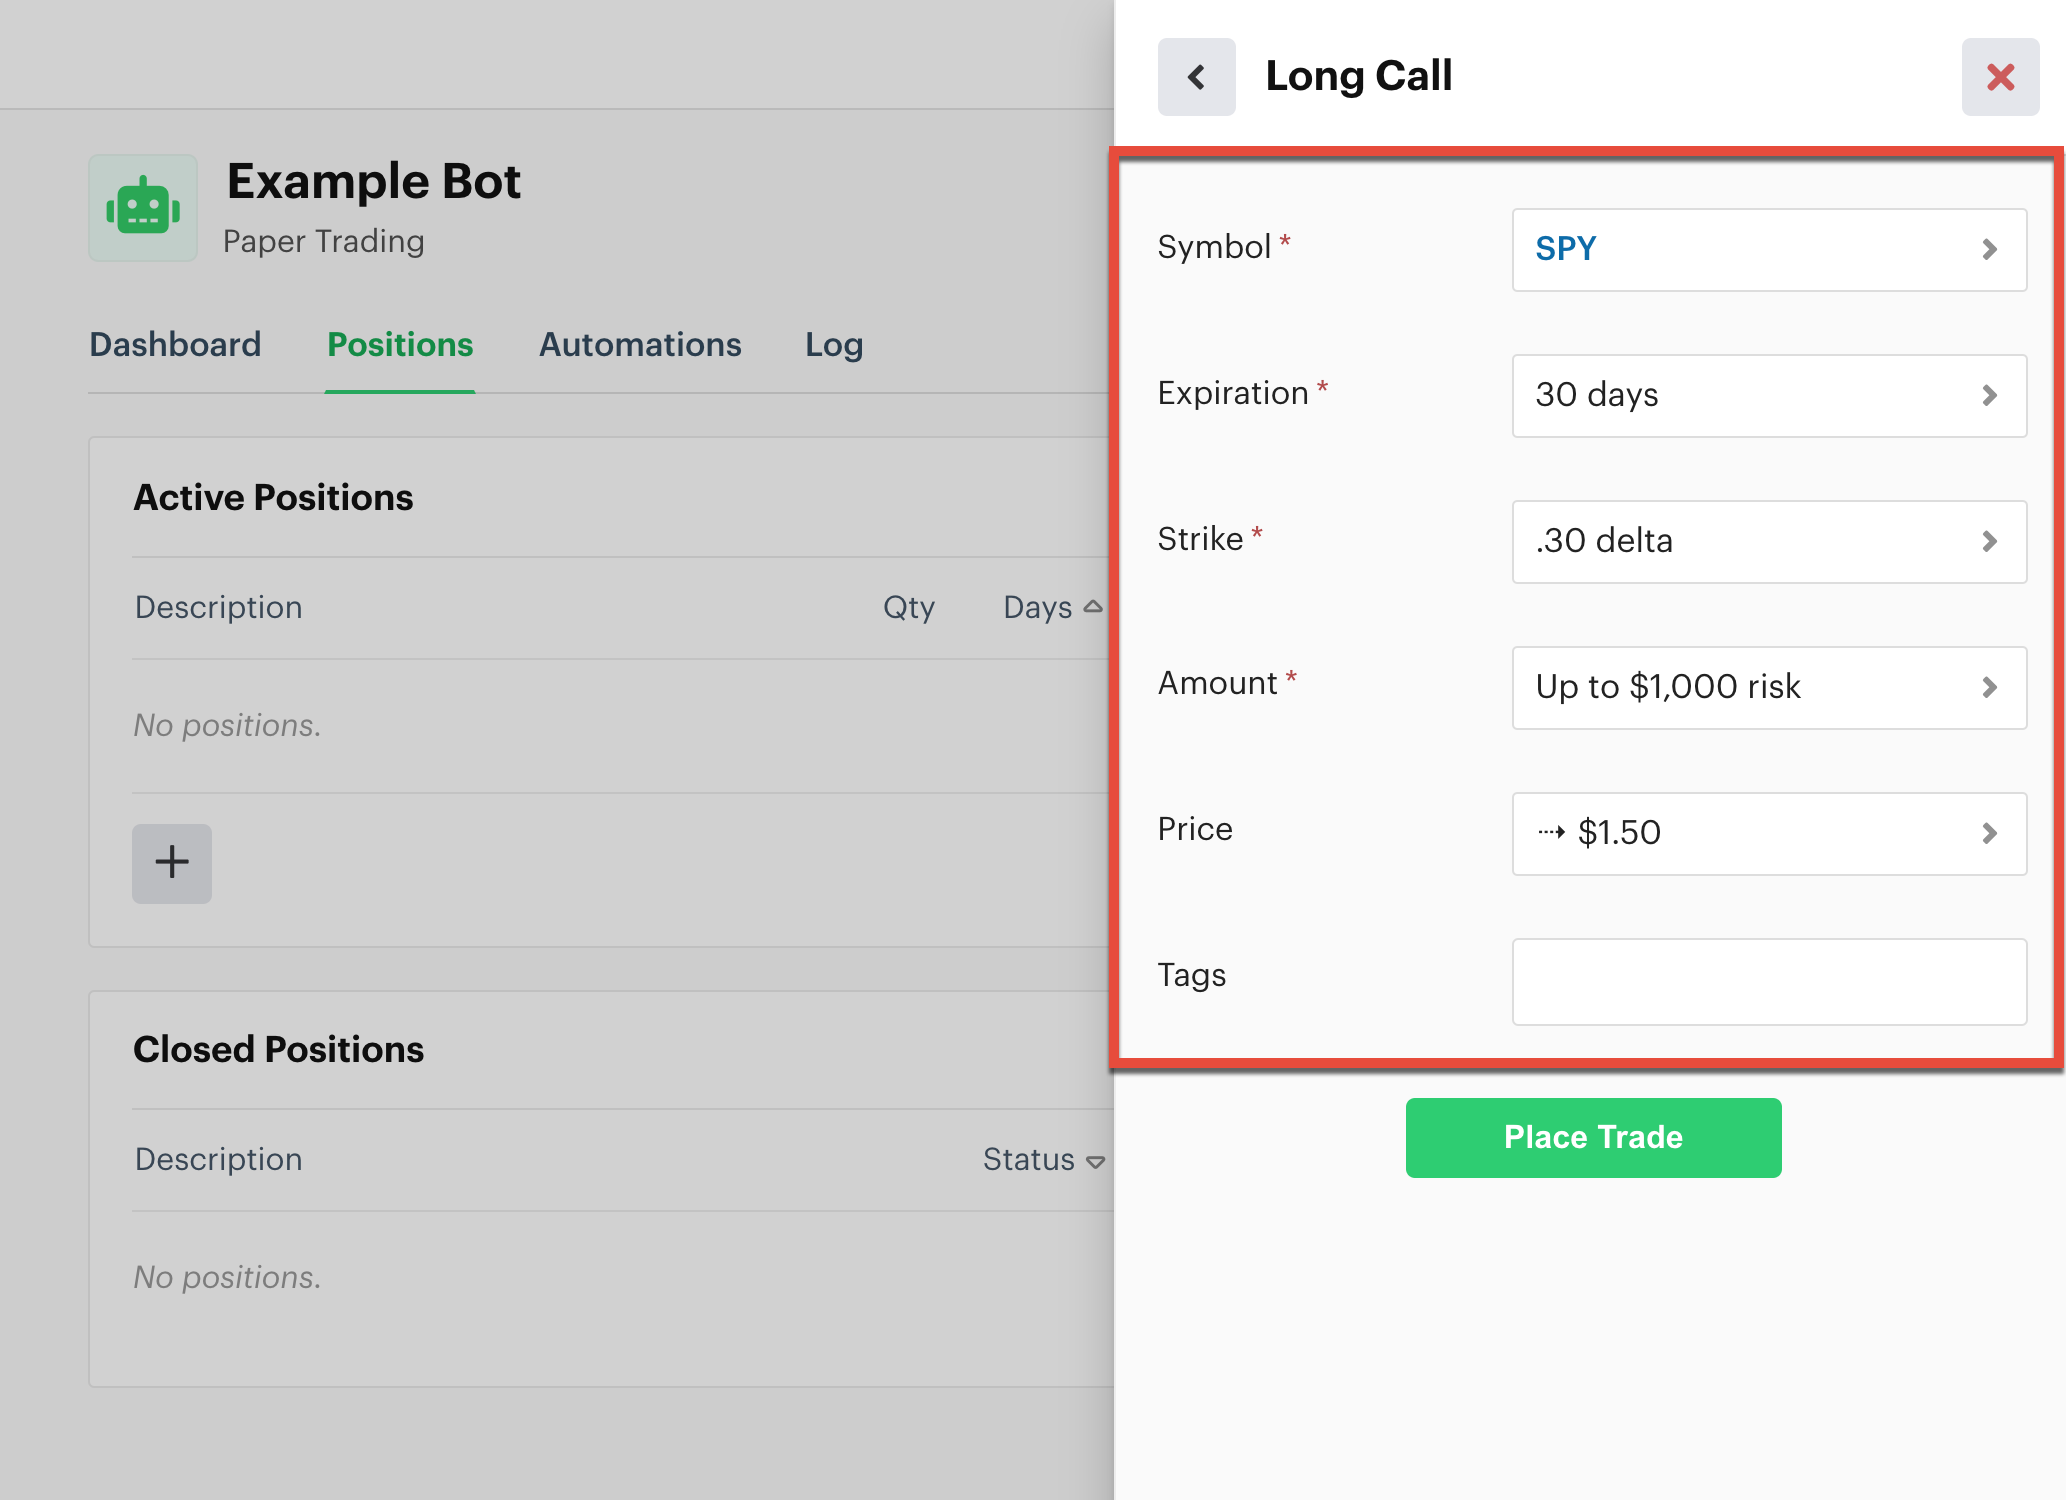Open the Strike .30 delta selector

pyautogui.click(x=1769, y=542)
